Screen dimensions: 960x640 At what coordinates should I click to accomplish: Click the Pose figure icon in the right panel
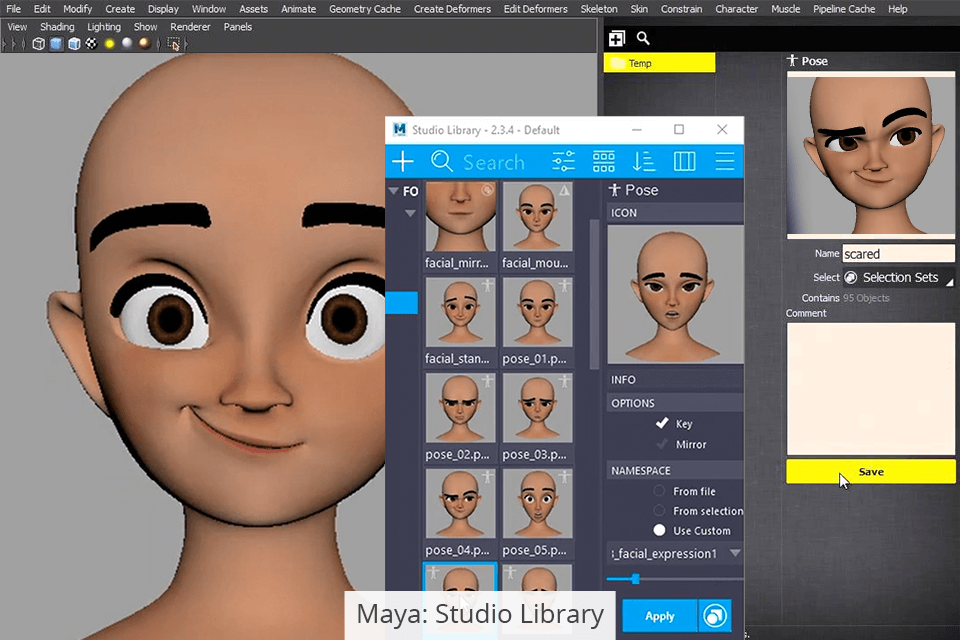792,60
